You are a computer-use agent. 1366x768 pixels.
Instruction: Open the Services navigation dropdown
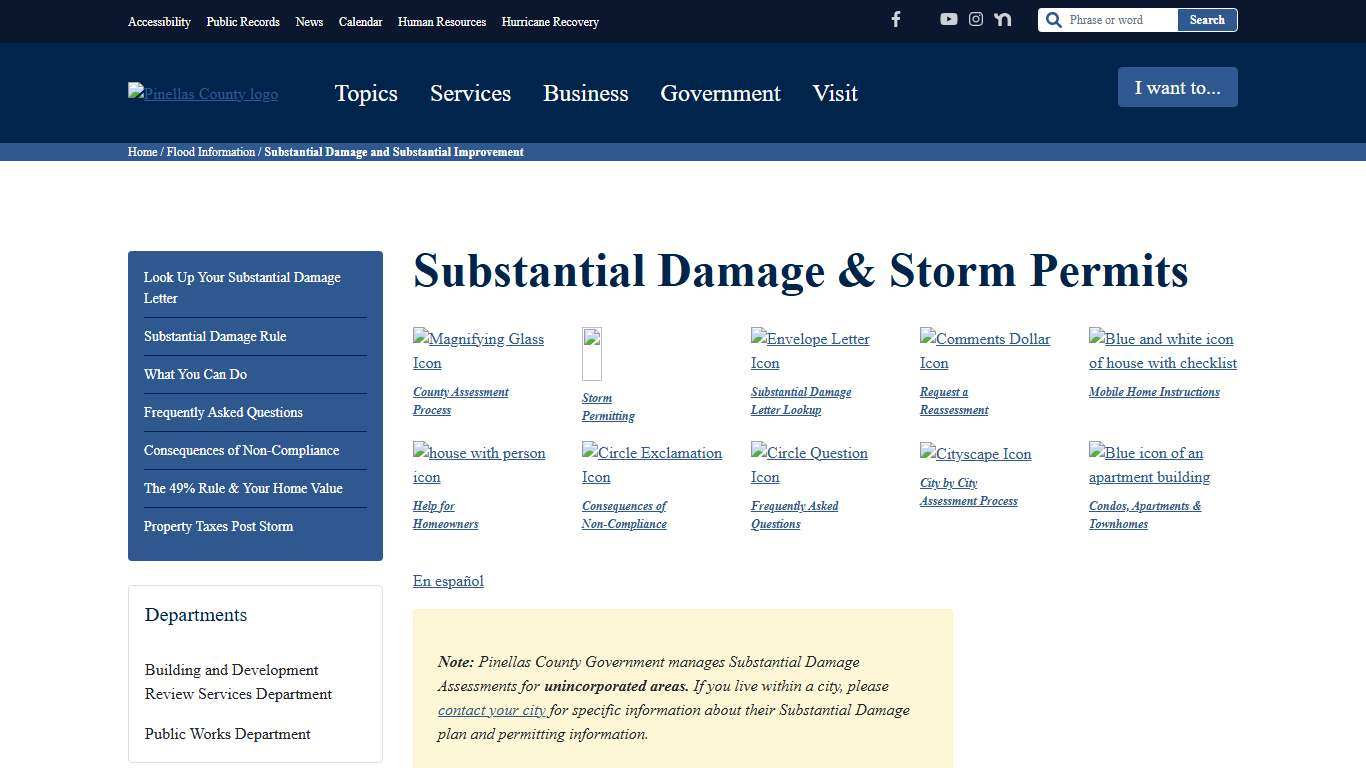[x=470, y=93]
